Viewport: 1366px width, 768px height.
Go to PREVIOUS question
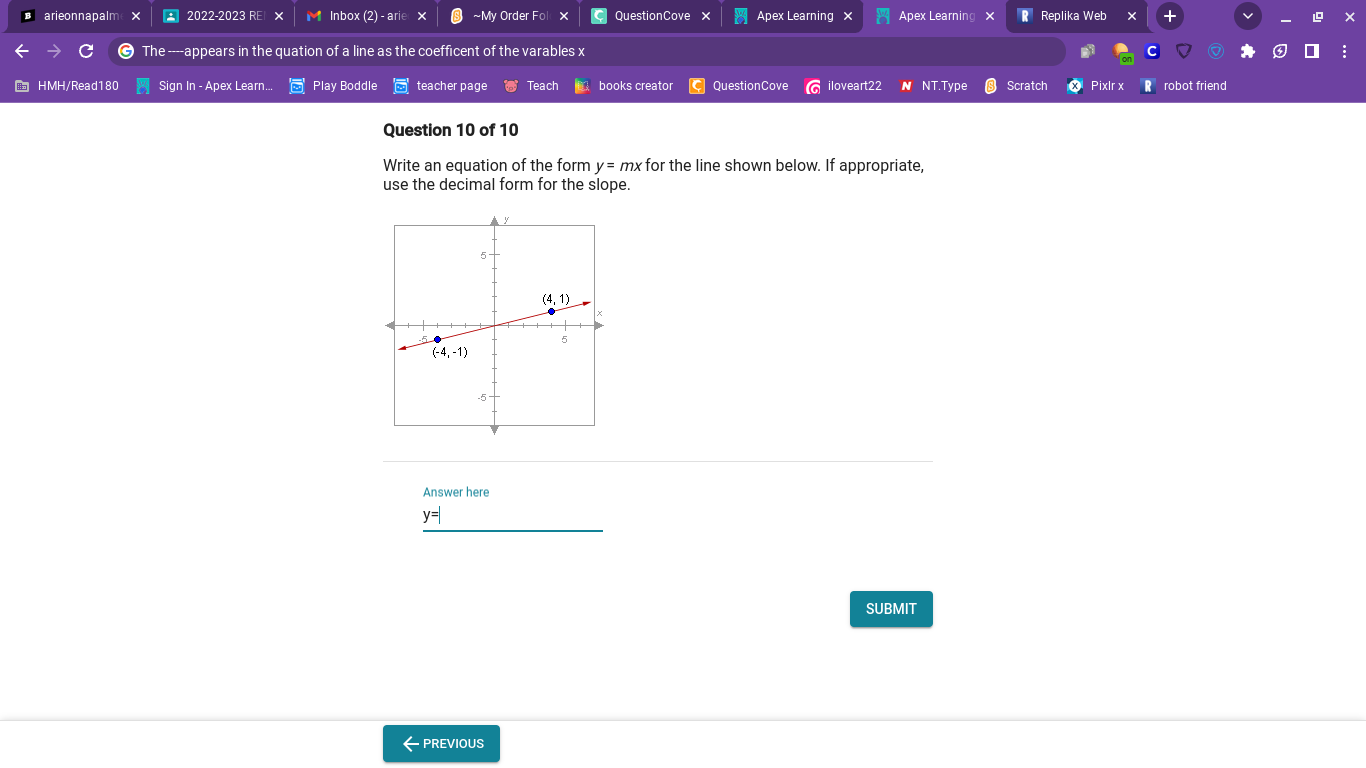(441, 744)
